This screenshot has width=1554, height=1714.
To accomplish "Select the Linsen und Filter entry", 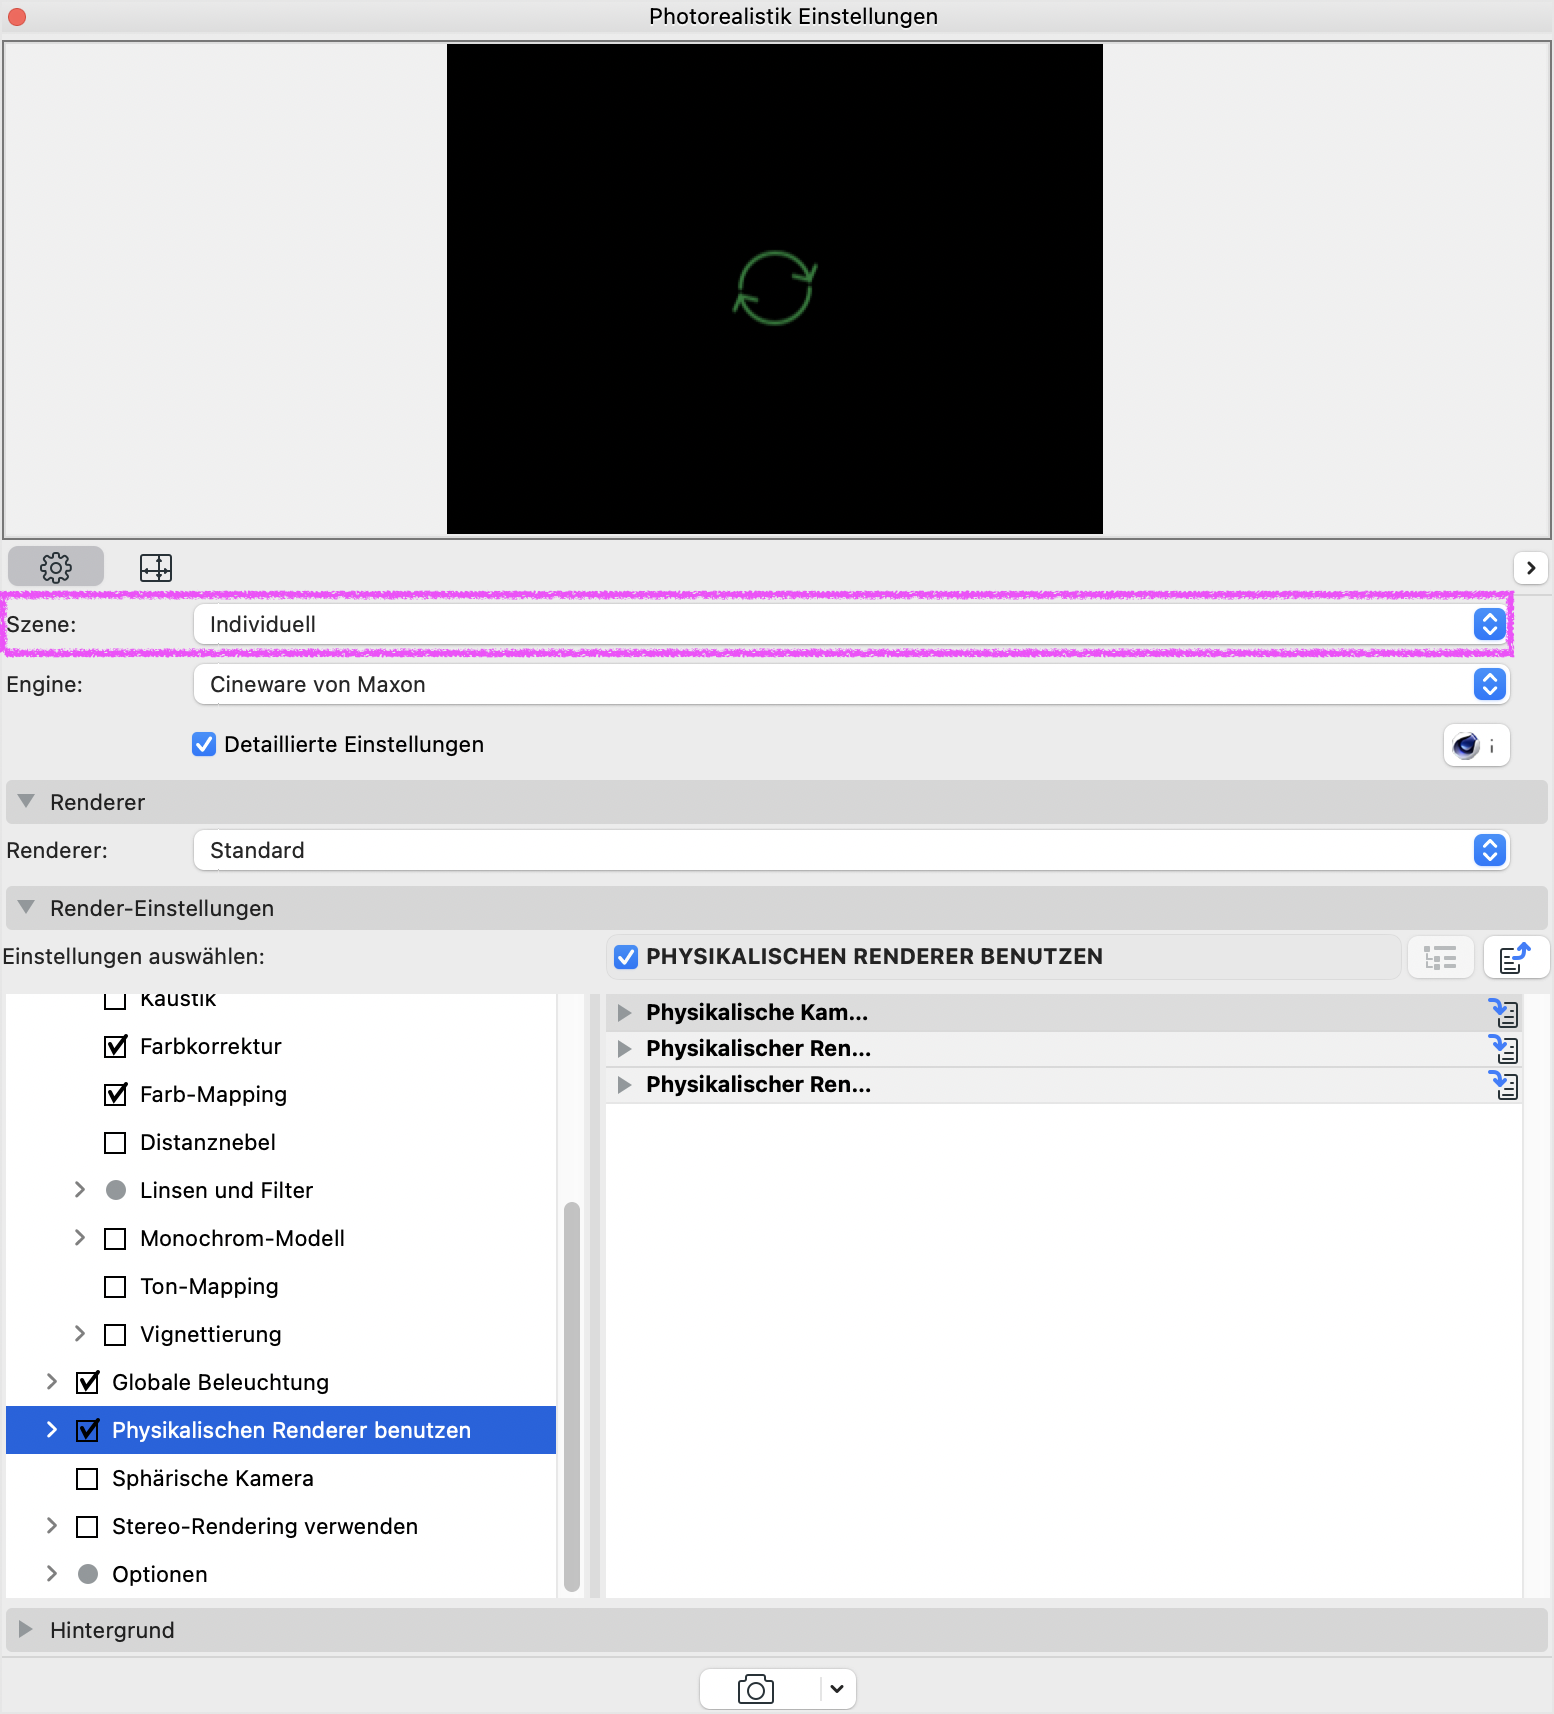I will point(226,1190).
